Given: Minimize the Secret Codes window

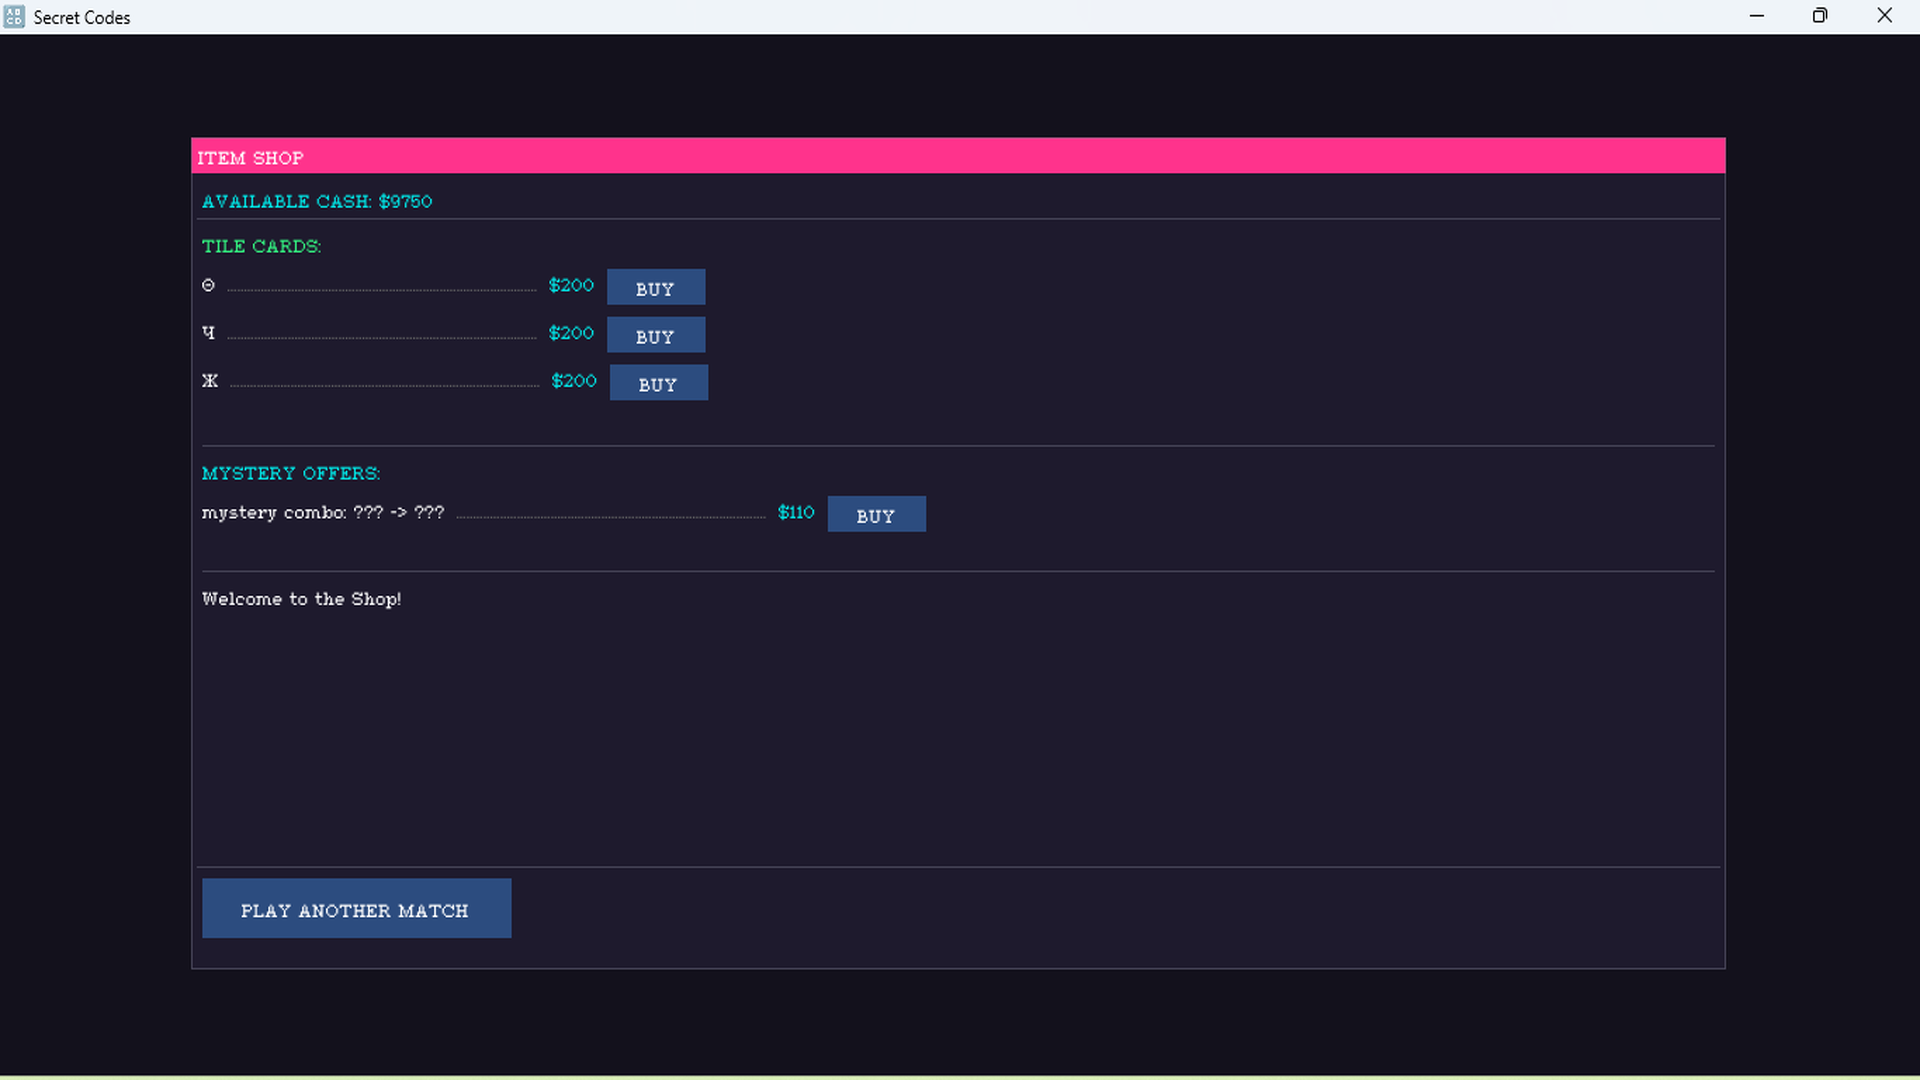Looking at the screenshot, I should click(x=1756, y=16).
